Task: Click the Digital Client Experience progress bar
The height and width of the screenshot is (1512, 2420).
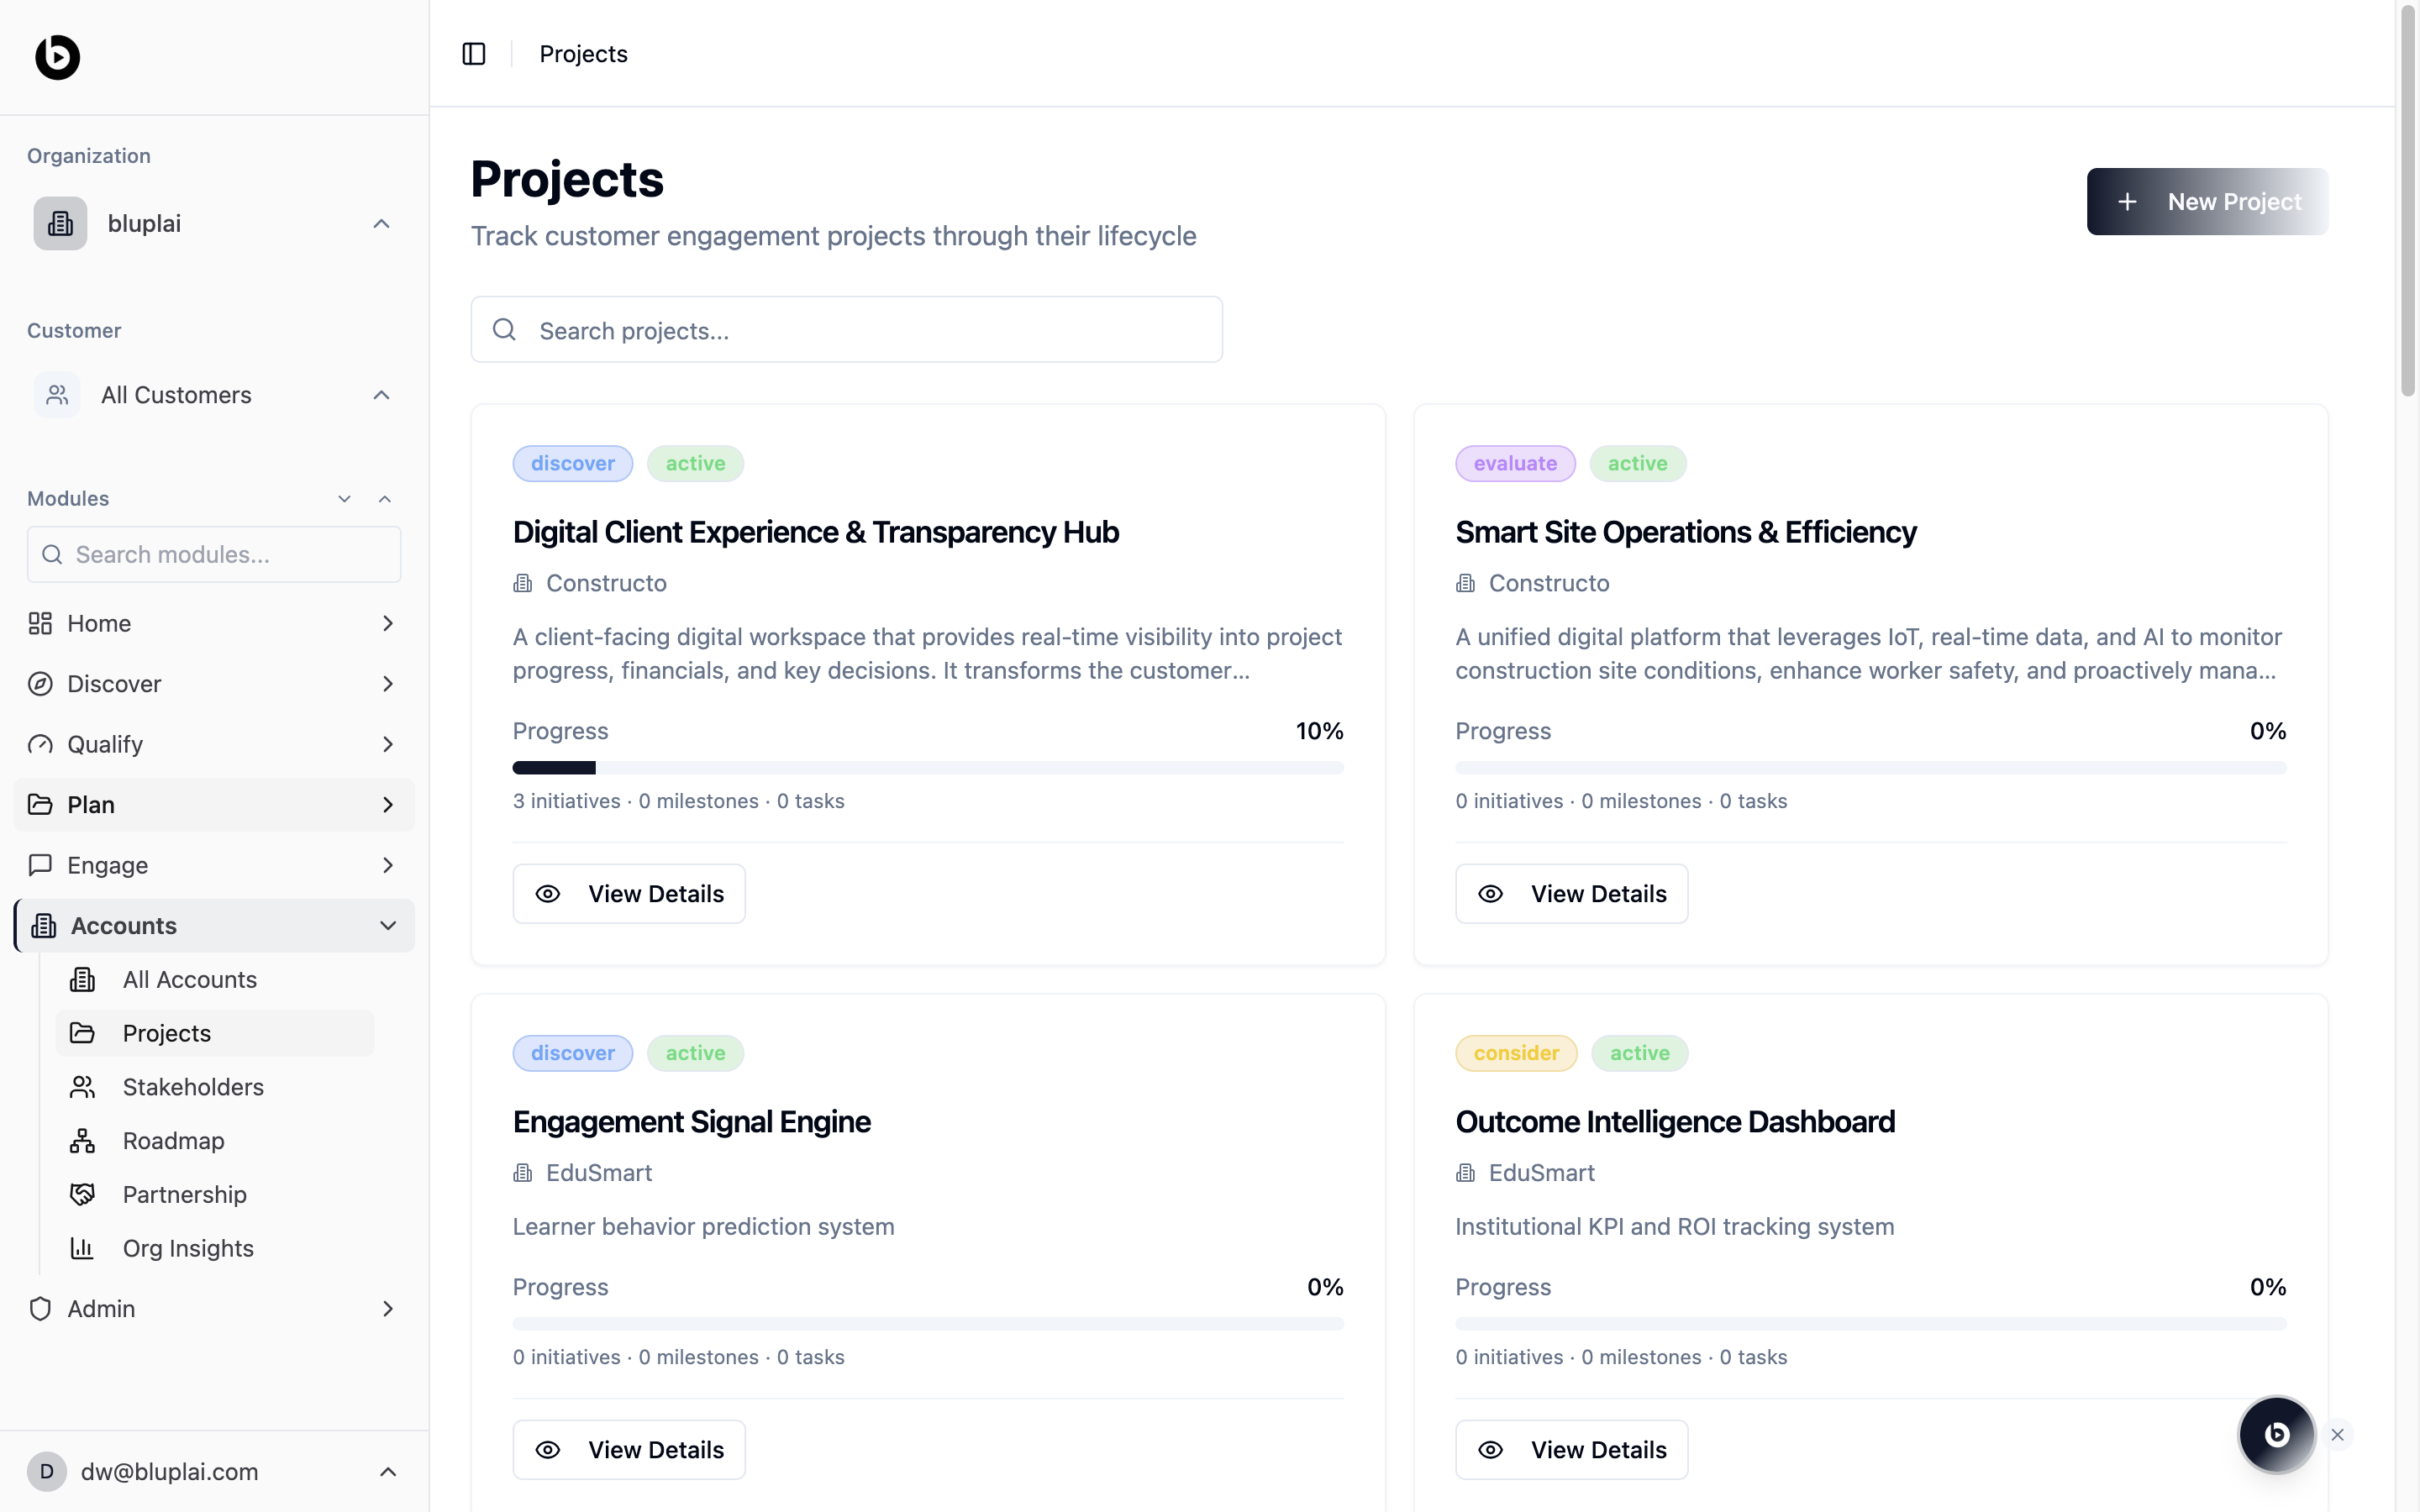Action: pos(927,768)
